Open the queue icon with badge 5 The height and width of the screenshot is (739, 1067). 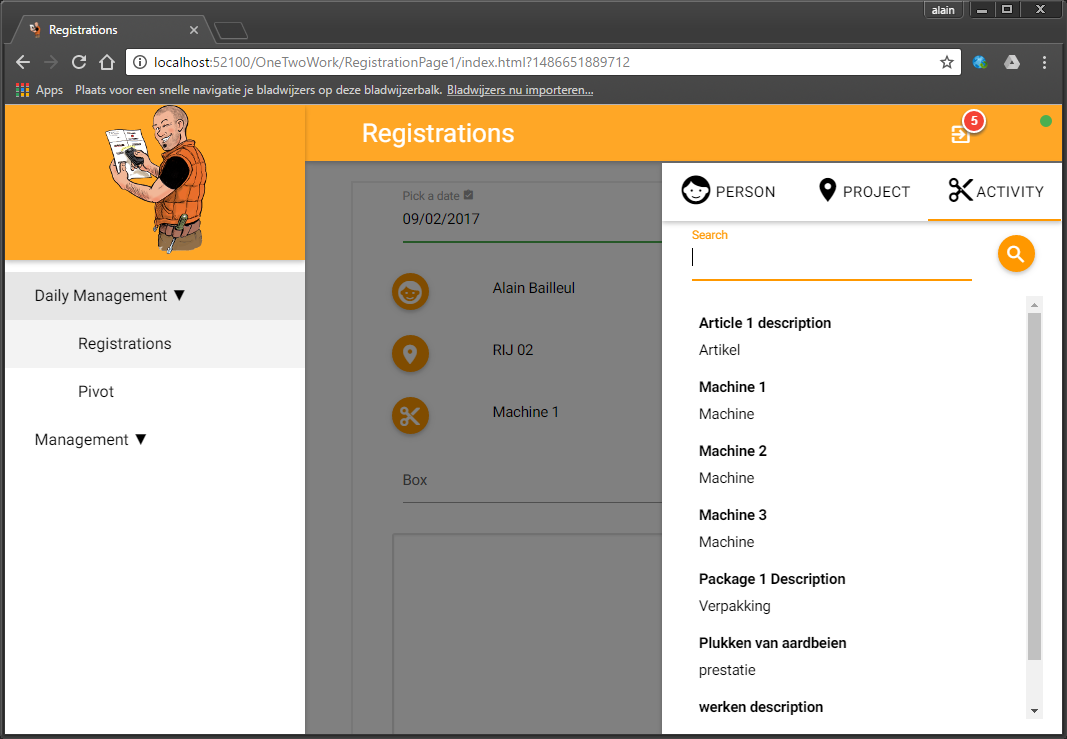click(961, 134)
